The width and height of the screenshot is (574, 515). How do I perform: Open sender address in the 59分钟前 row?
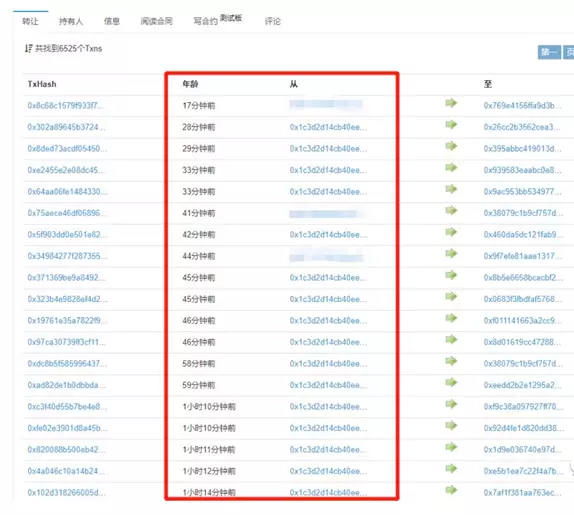point(328,385)
